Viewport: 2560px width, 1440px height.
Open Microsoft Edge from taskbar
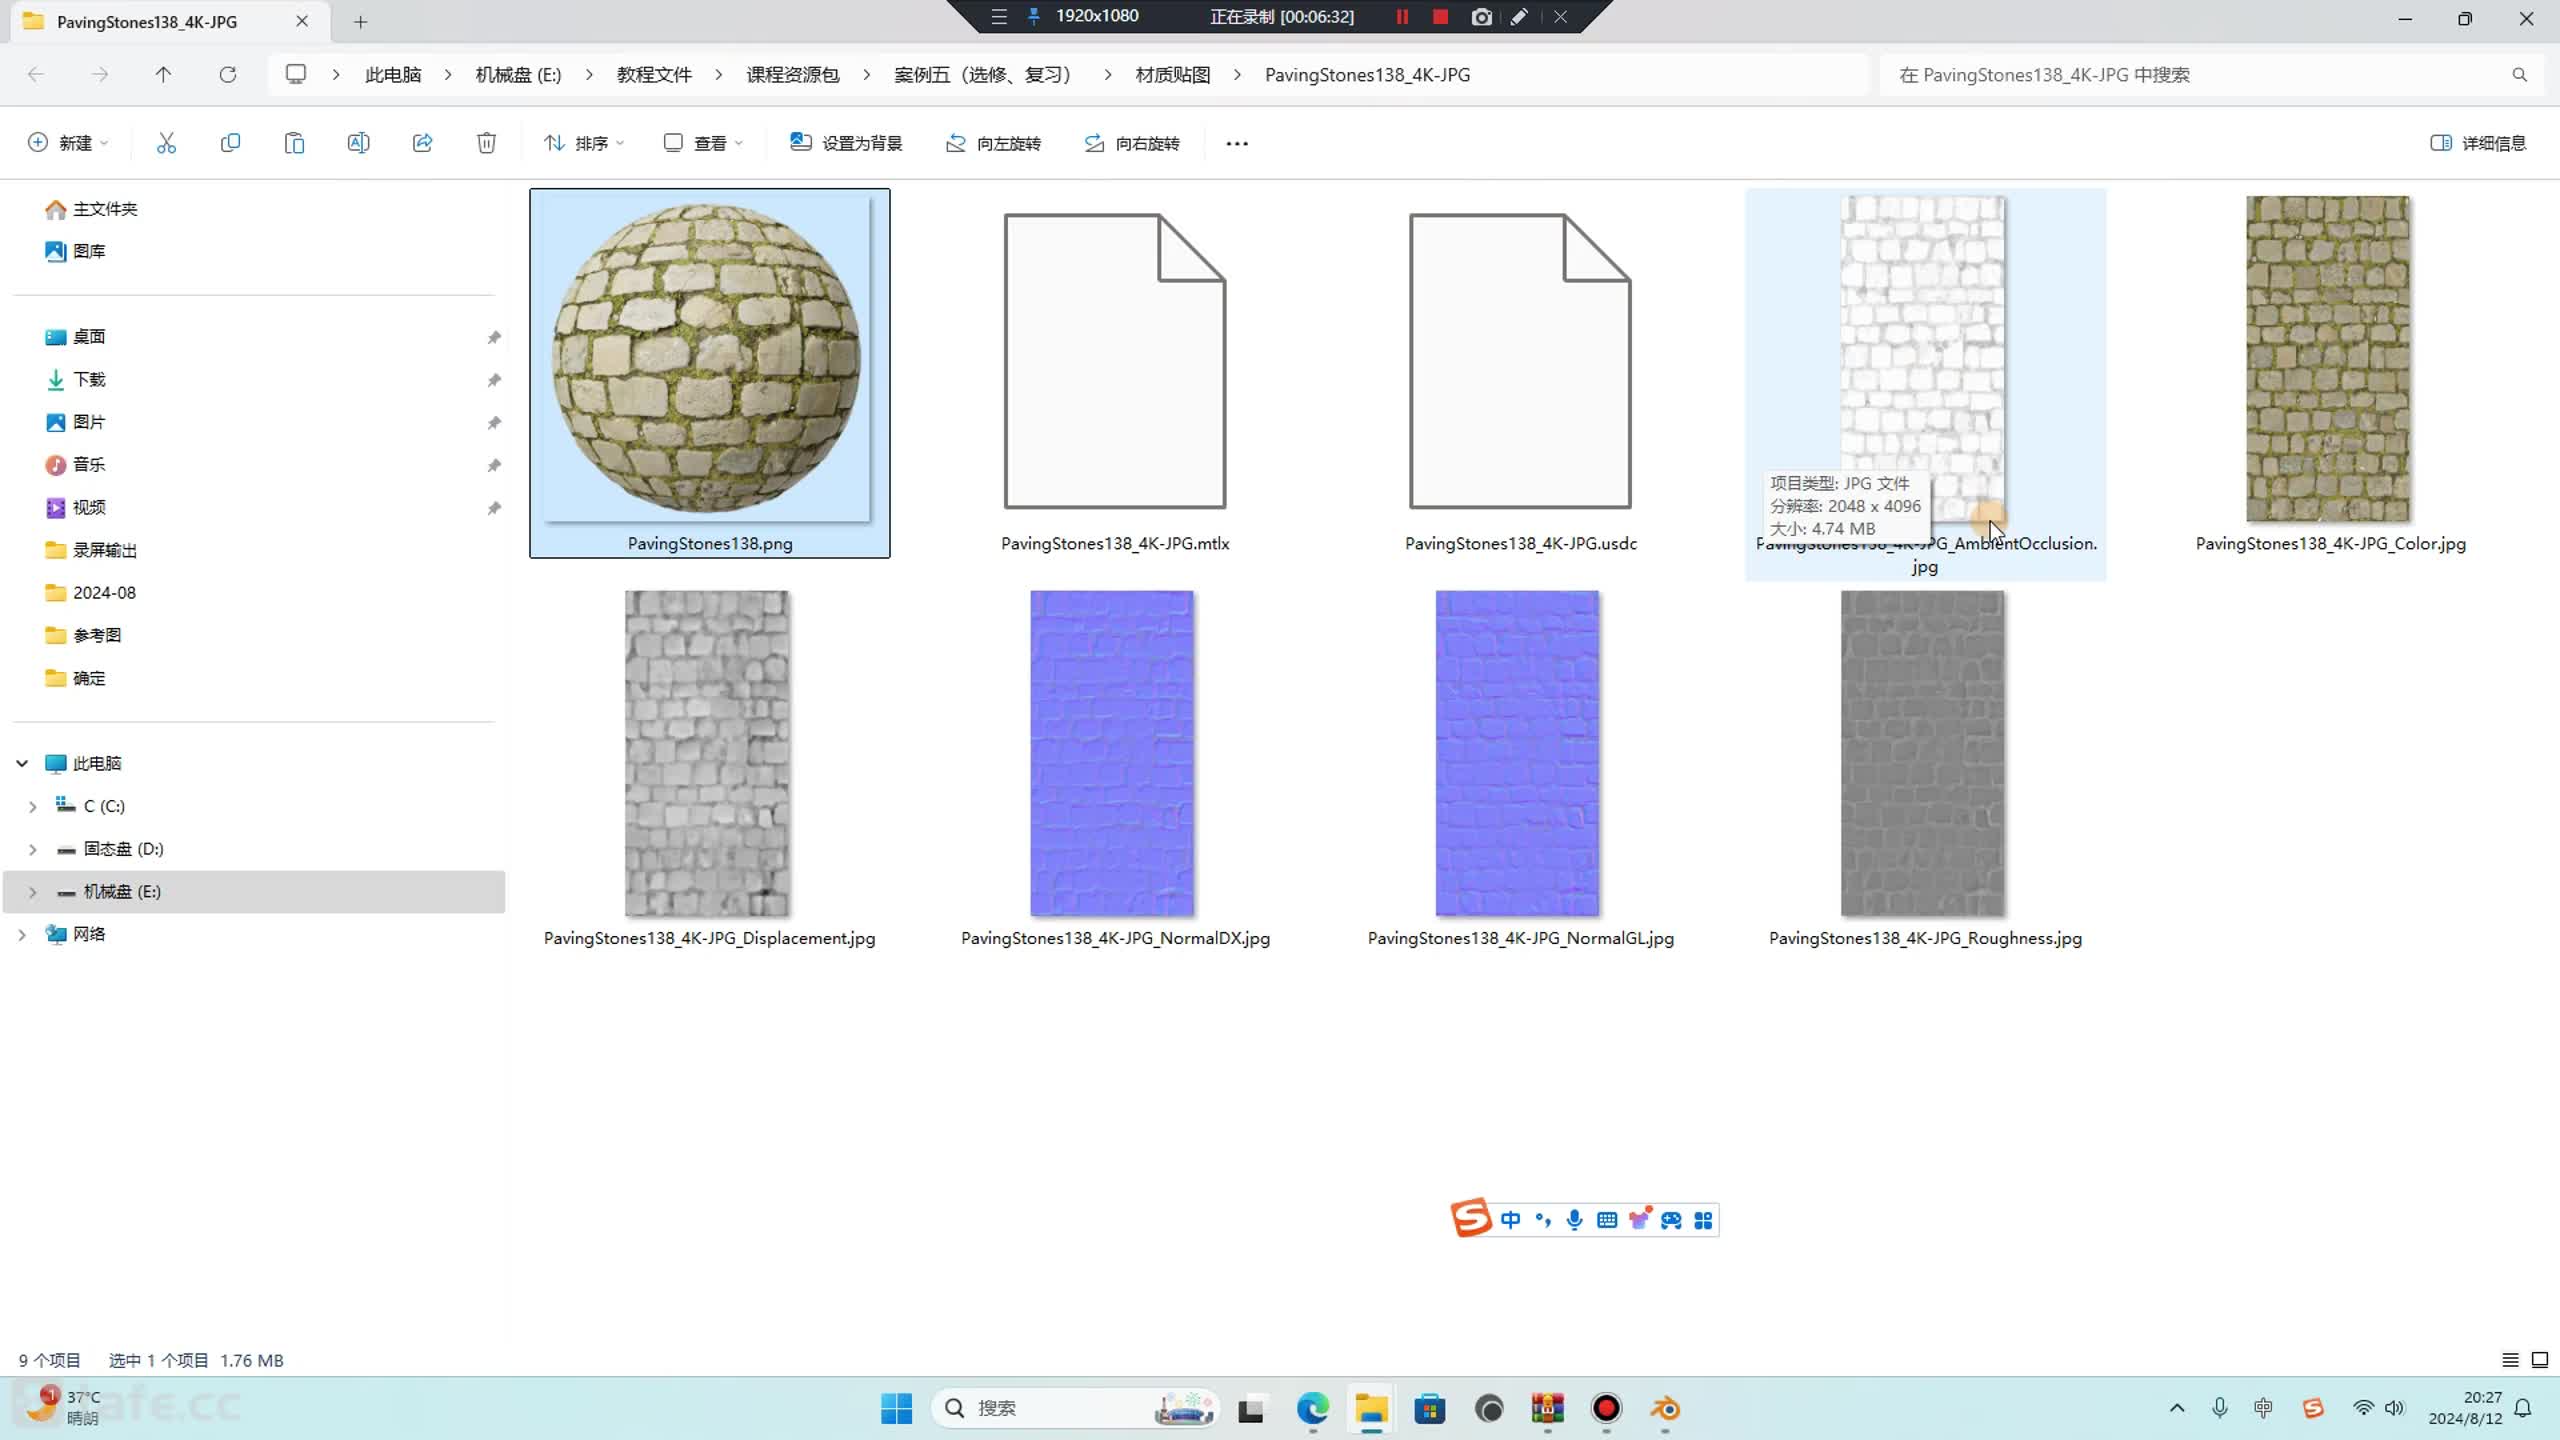point(1312,1408)
